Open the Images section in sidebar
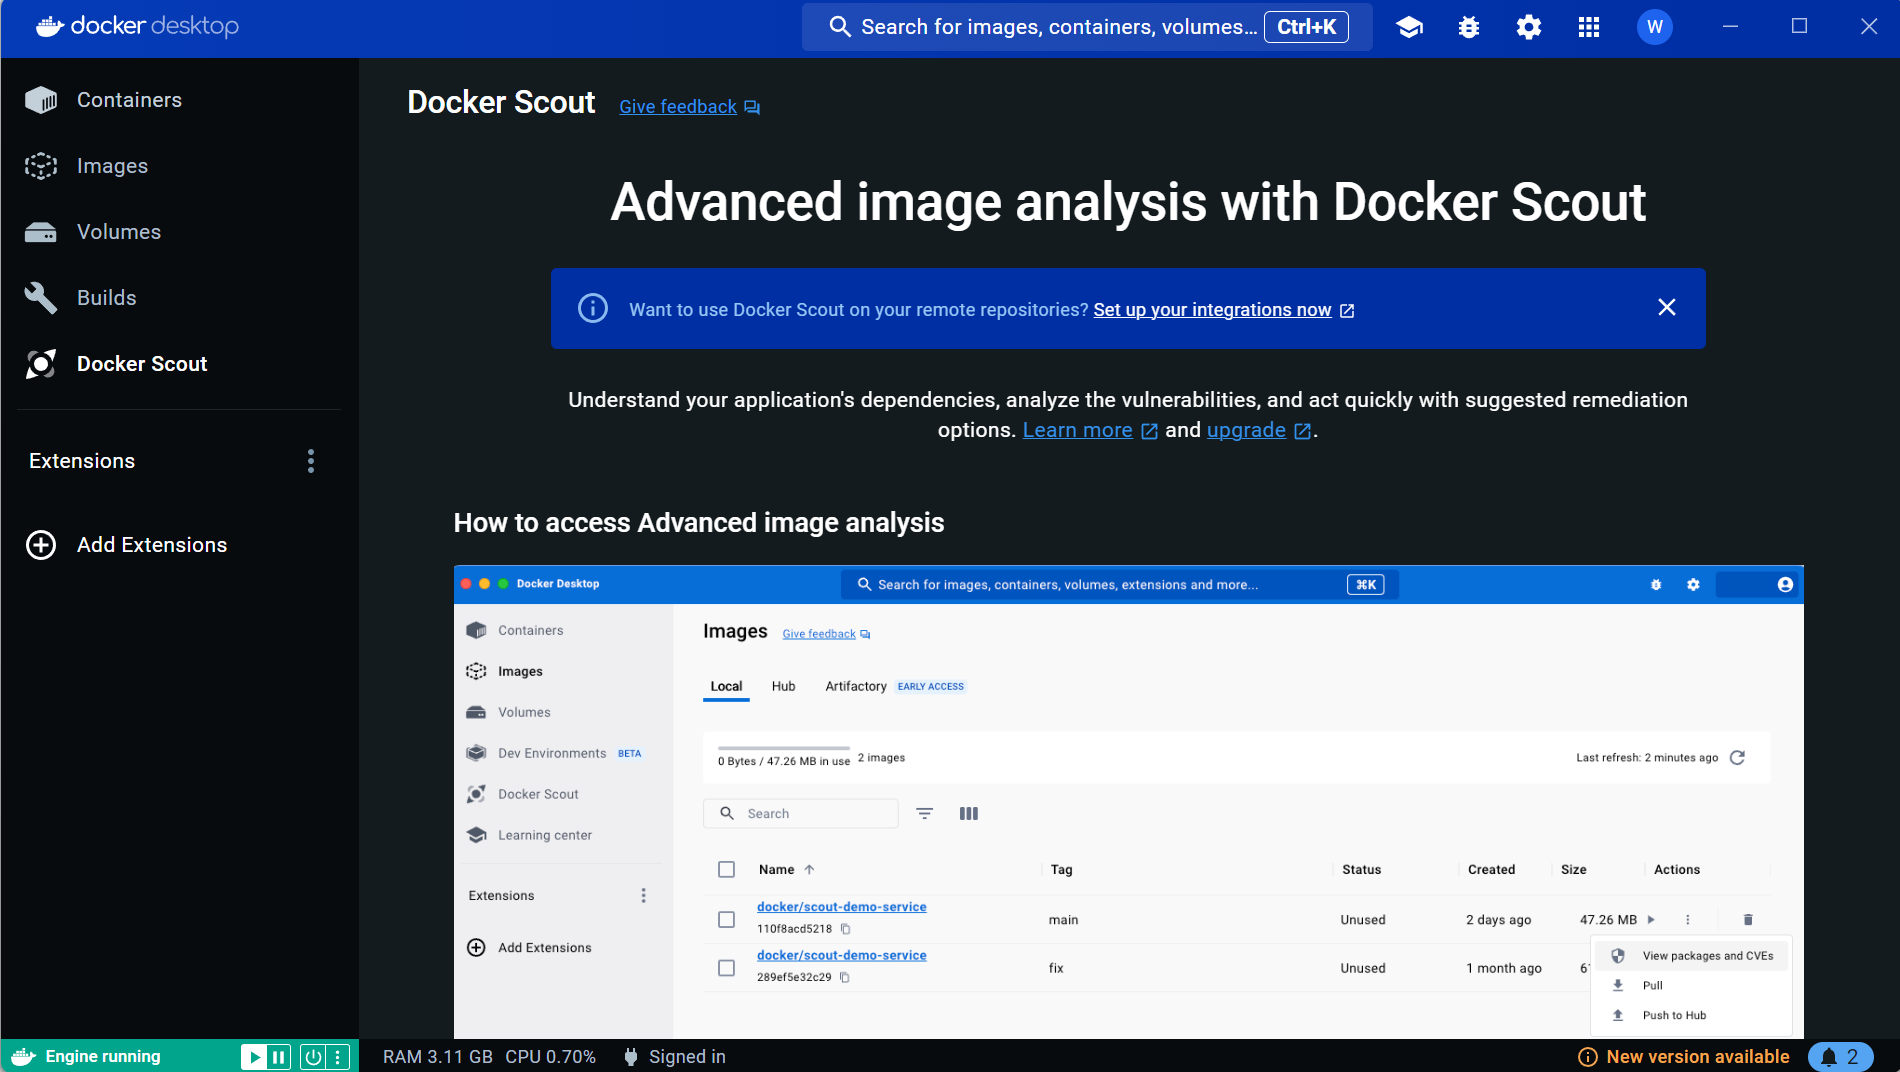1900x1072 pixels. (x=180, y=166)
